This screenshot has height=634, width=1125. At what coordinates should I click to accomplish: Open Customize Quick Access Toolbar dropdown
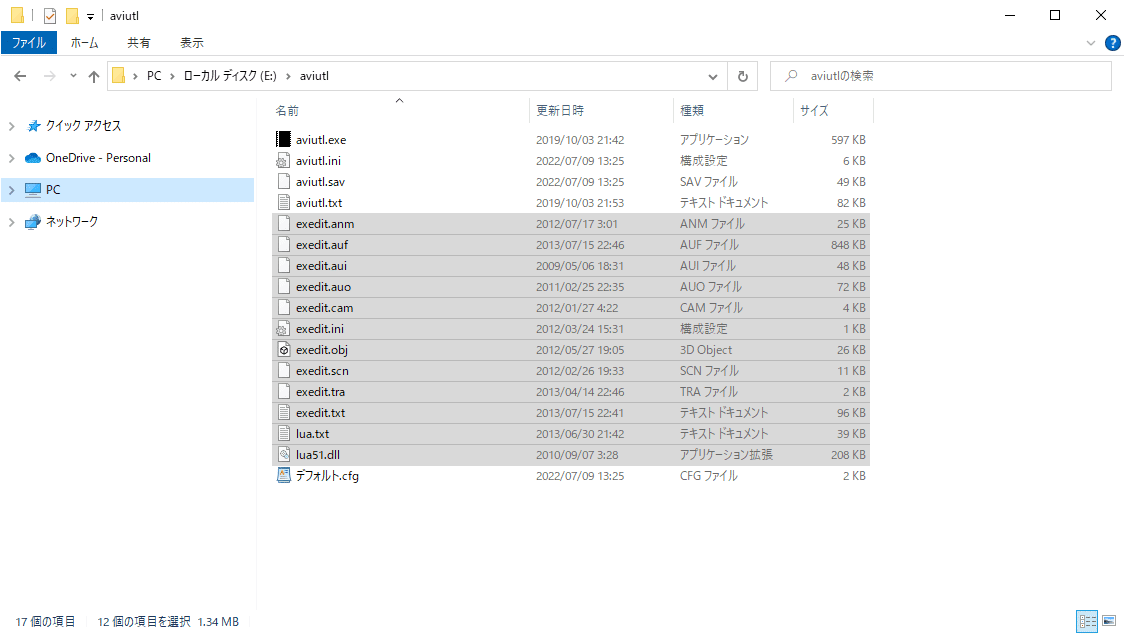[x=90, y=16]
